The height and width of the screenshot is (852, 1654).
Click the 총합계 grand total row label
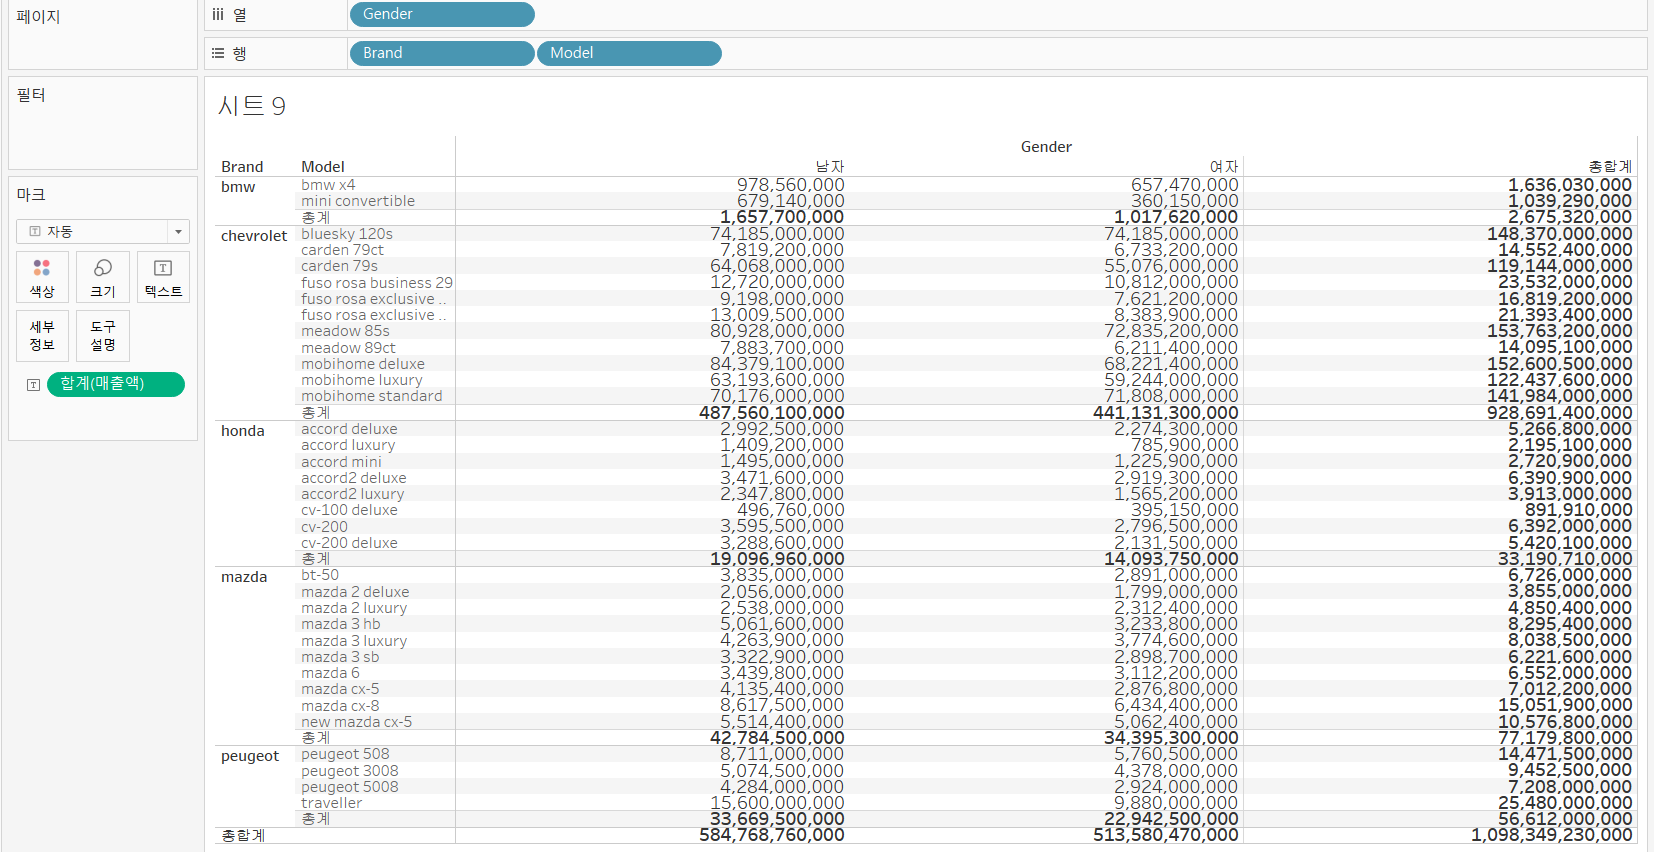point(243,835)
